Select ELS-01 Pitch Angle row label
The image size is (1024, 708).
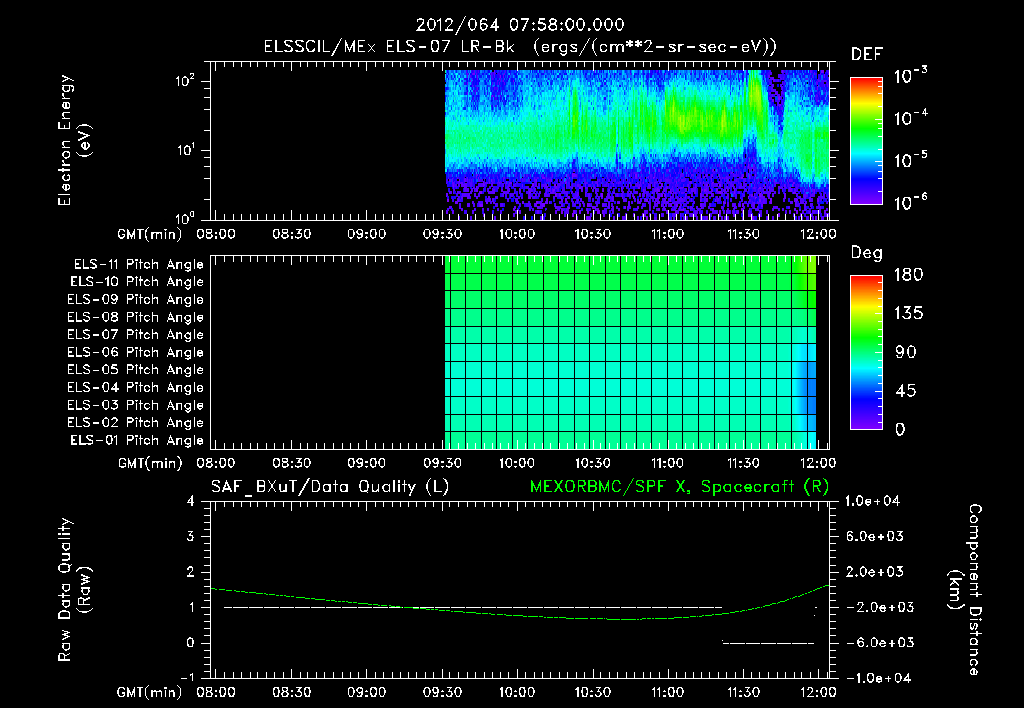136,441
